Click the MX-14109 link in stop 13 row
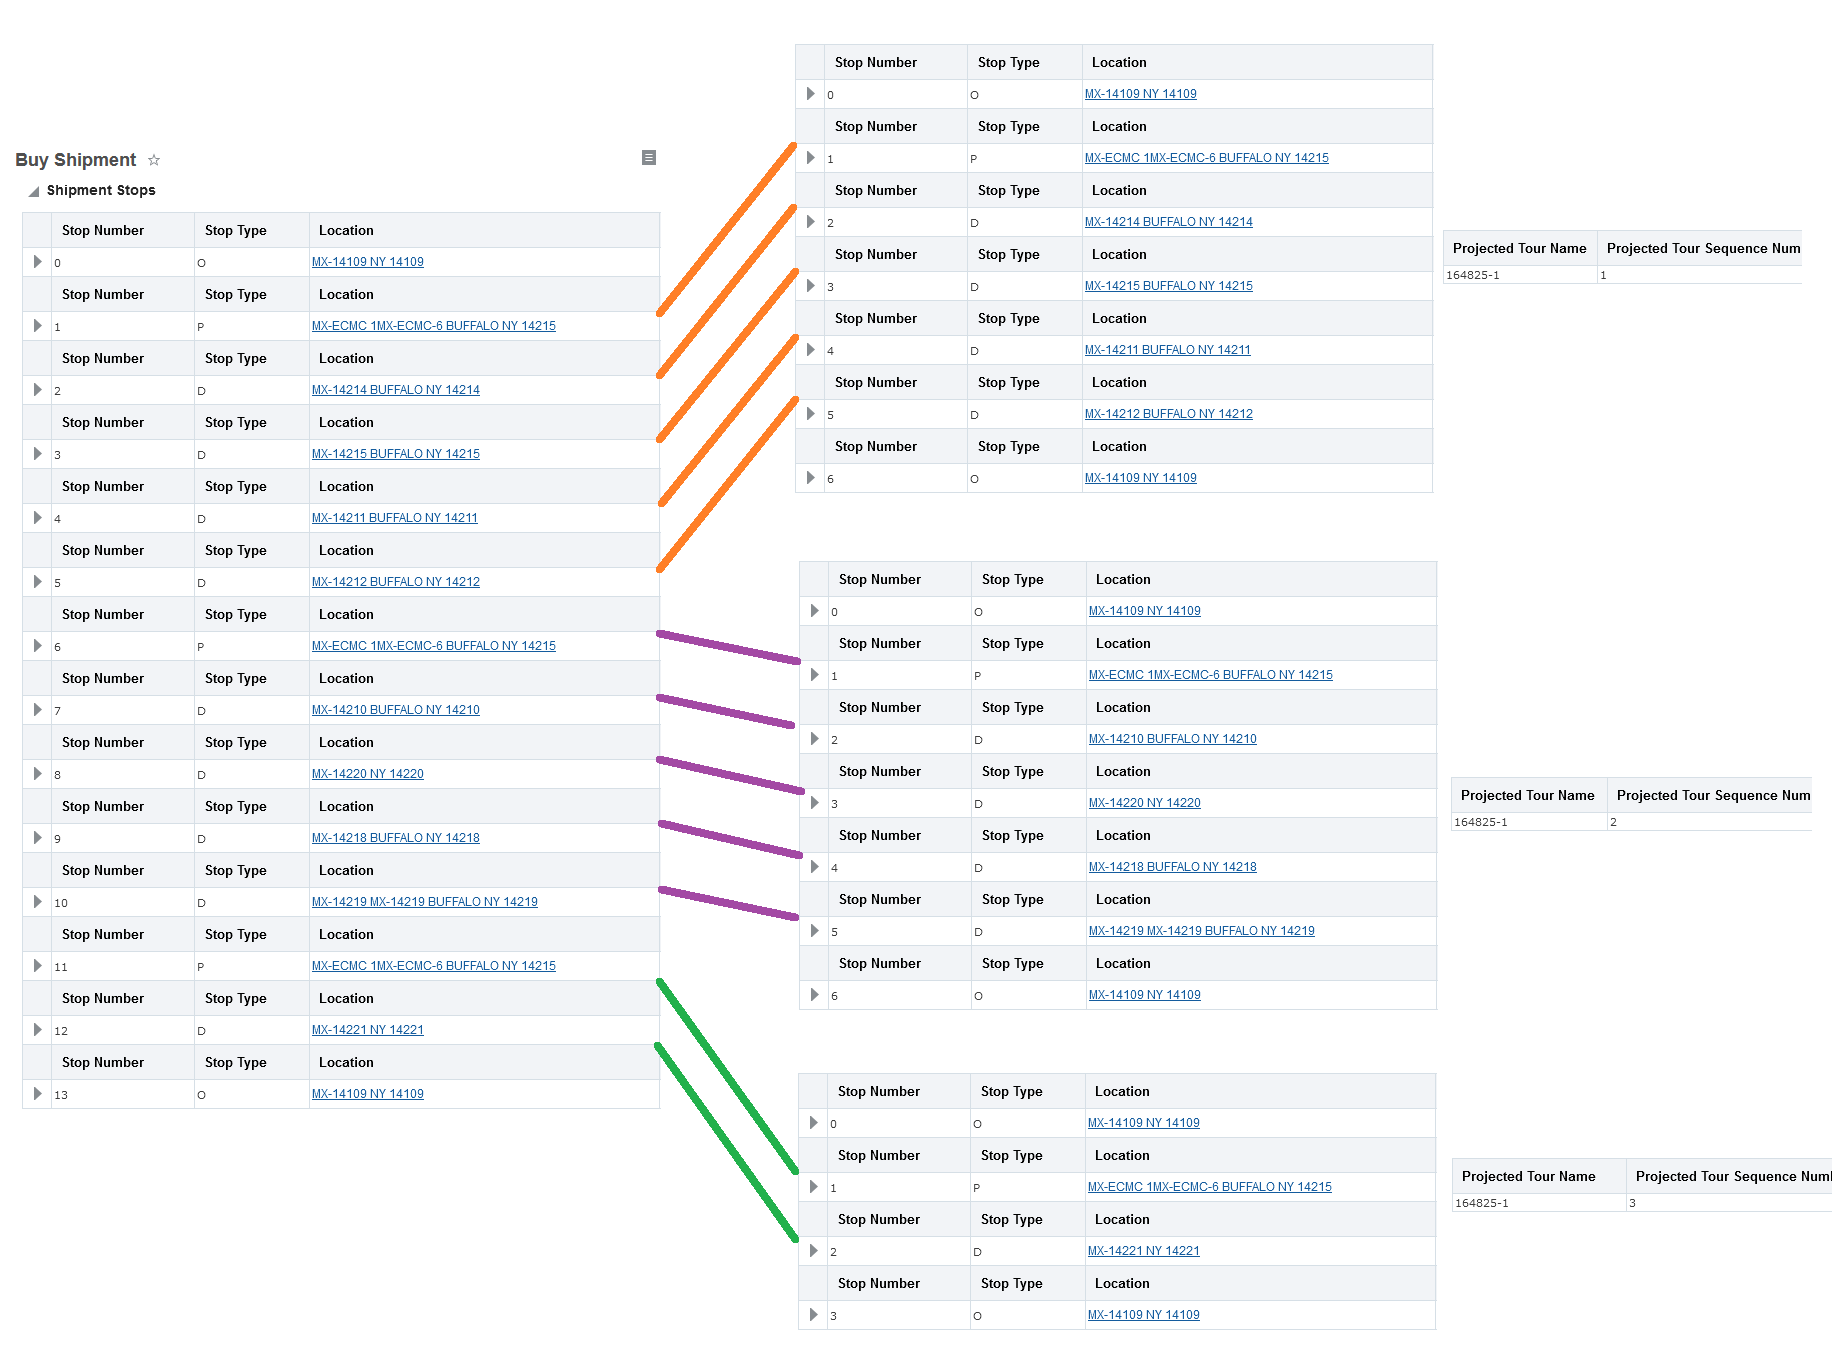This screenshot has height=1372, width=1842. coord(367,1094)
